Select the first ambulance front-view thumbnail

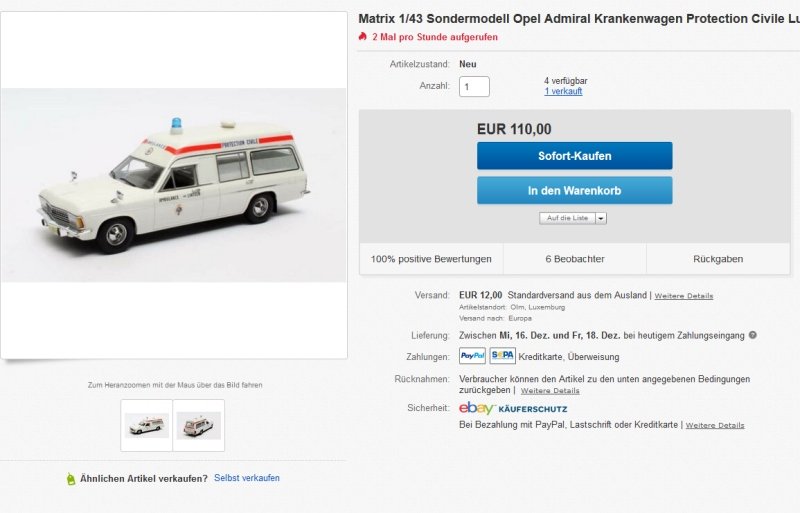147,425
